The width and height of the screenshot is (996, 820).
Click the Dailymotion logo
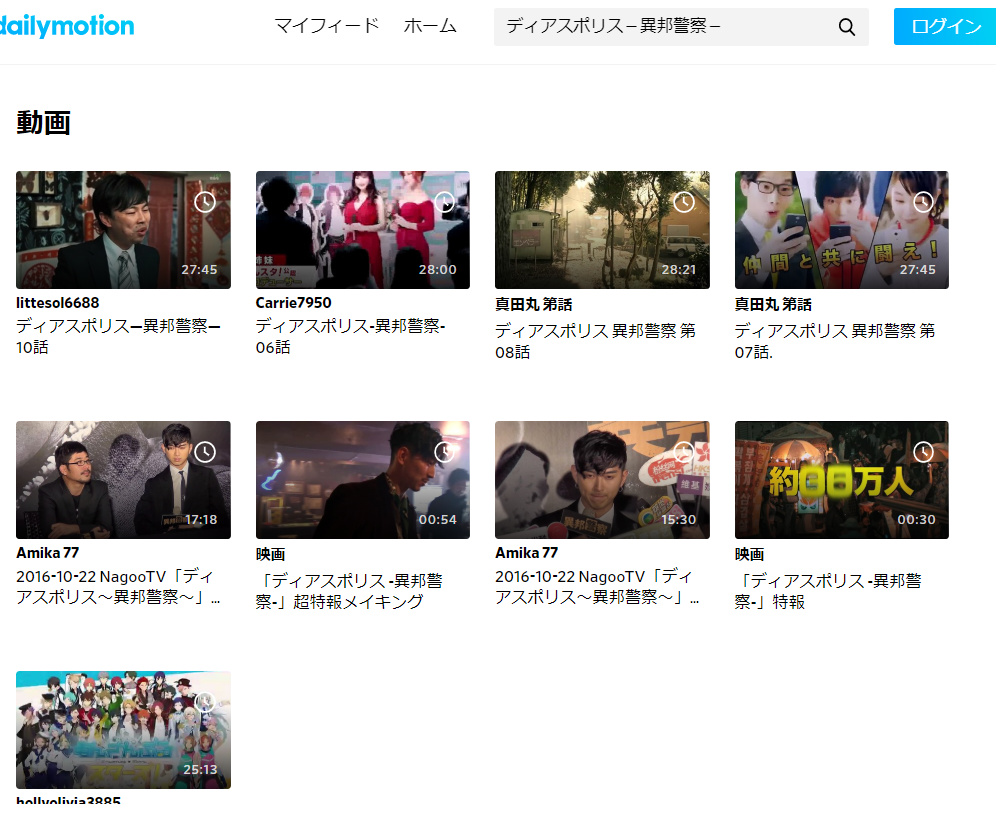point(66,26)
